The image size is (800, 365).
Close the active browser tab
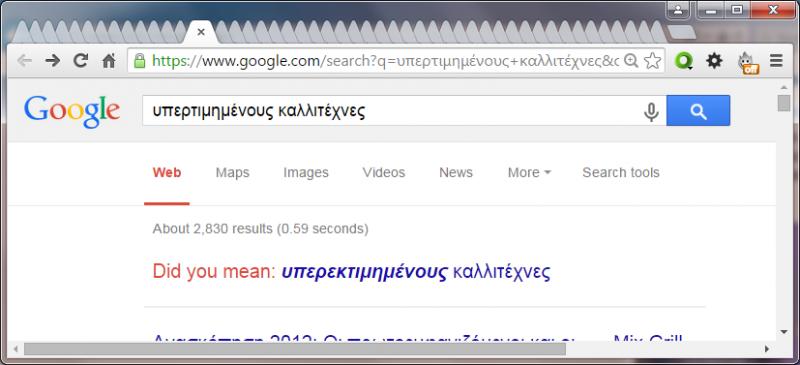point(201,32)
